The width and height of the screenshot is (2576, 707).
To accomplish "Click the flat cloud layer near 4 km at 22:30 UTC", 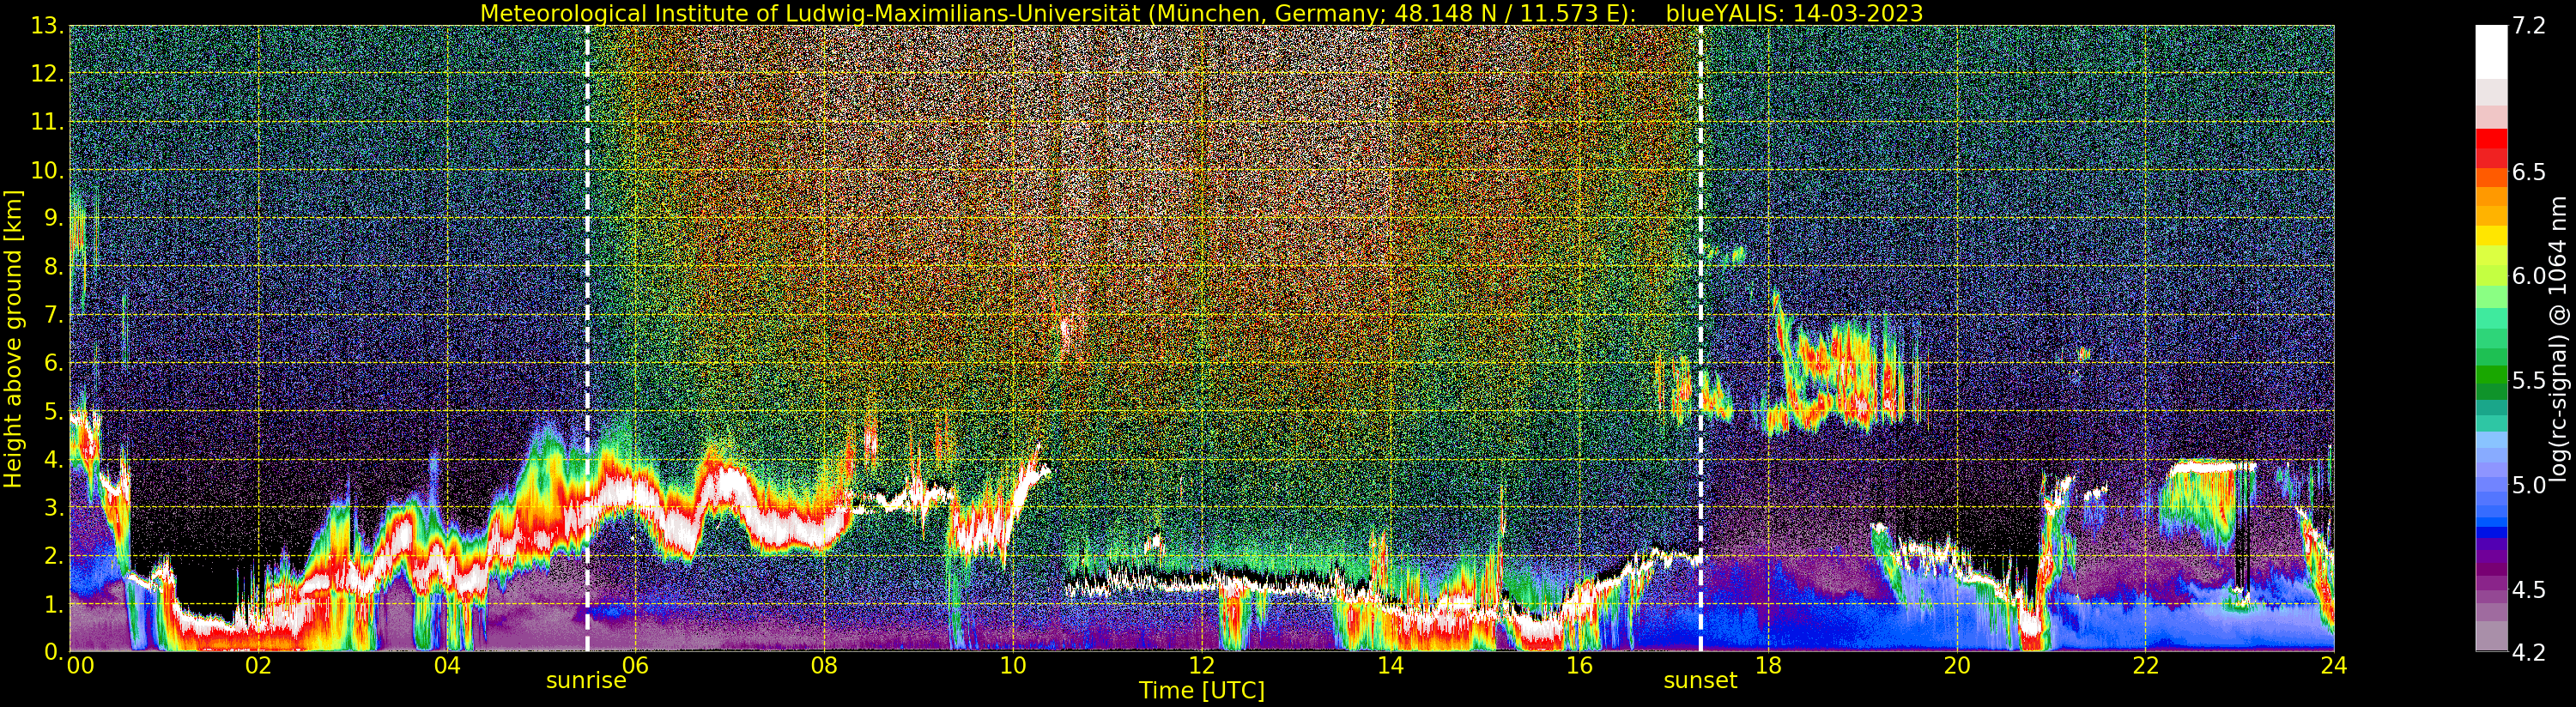I will (2212, 465).
